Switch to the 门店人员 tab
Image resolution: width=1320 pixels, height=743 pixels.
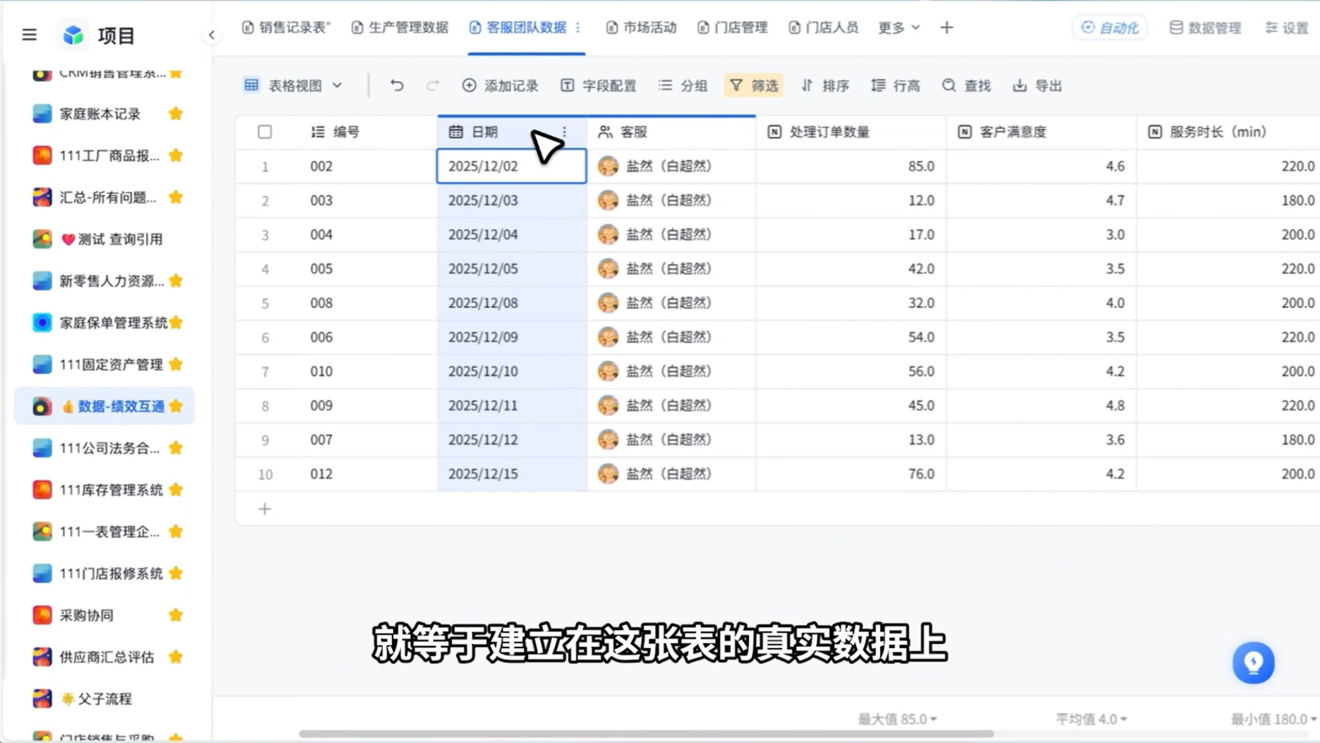pyautogui.click(x=823, y=28)
